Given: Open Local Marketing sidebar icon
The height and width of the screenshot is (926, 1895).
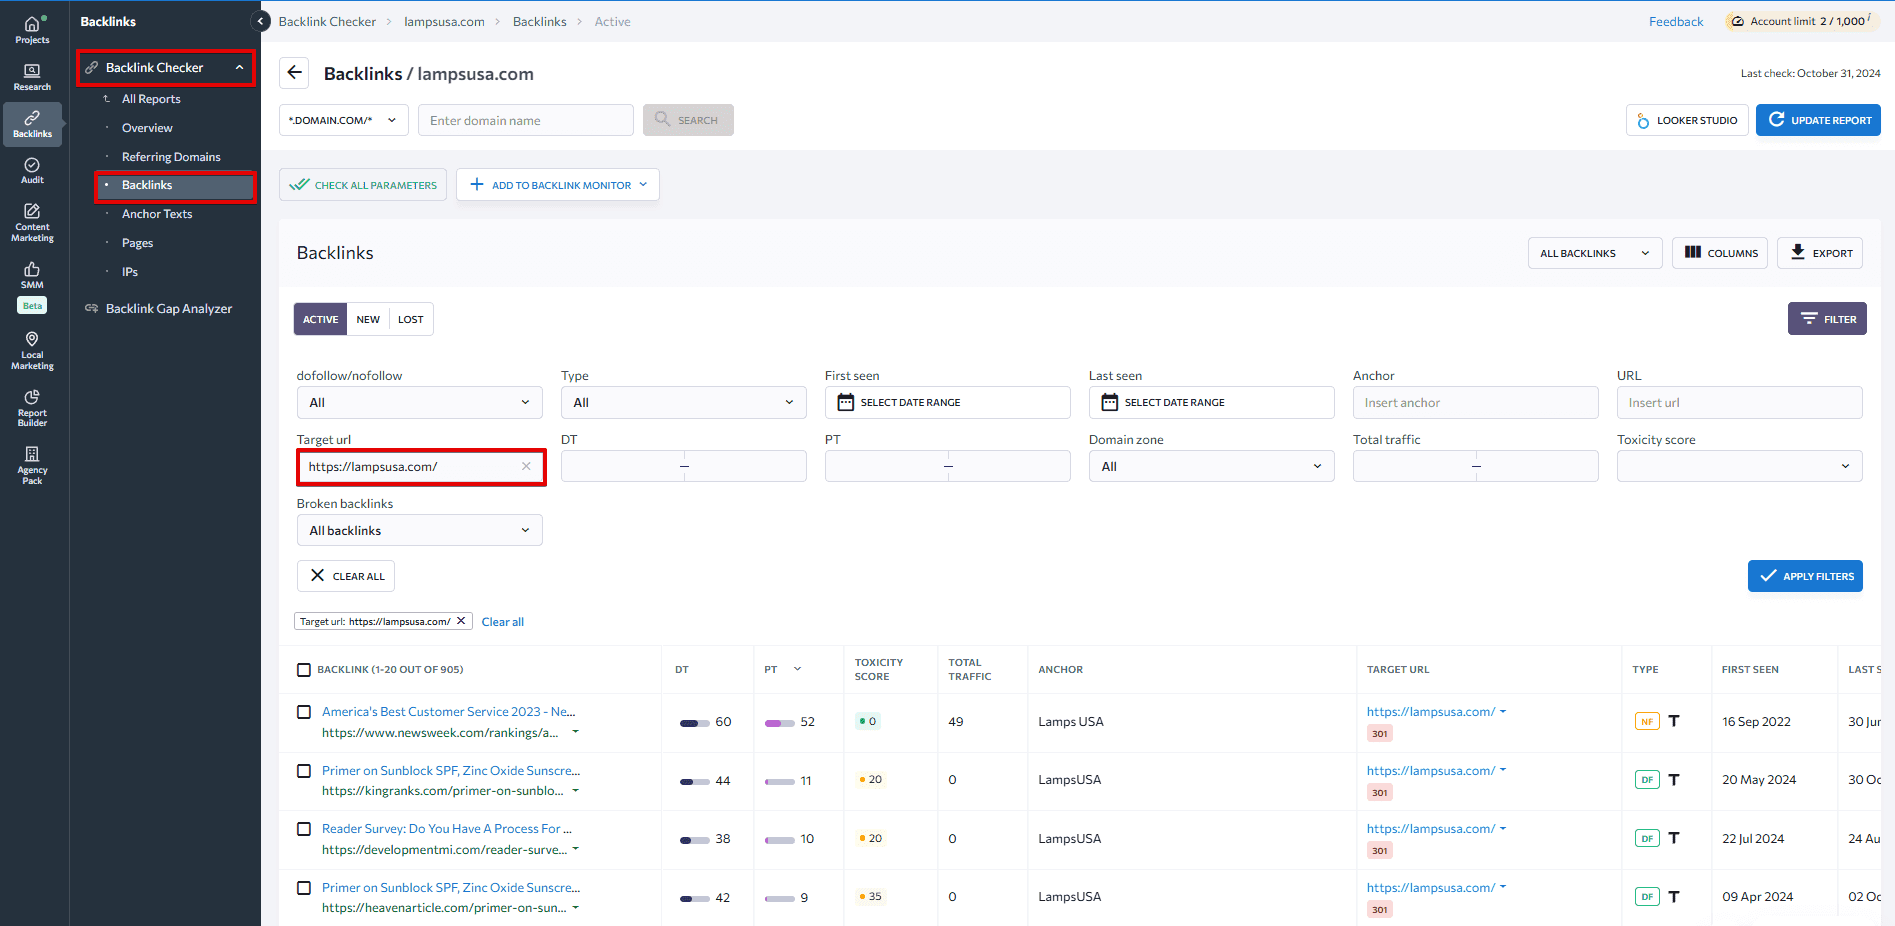Looking at the screenshot, I should tap(32, 351).
